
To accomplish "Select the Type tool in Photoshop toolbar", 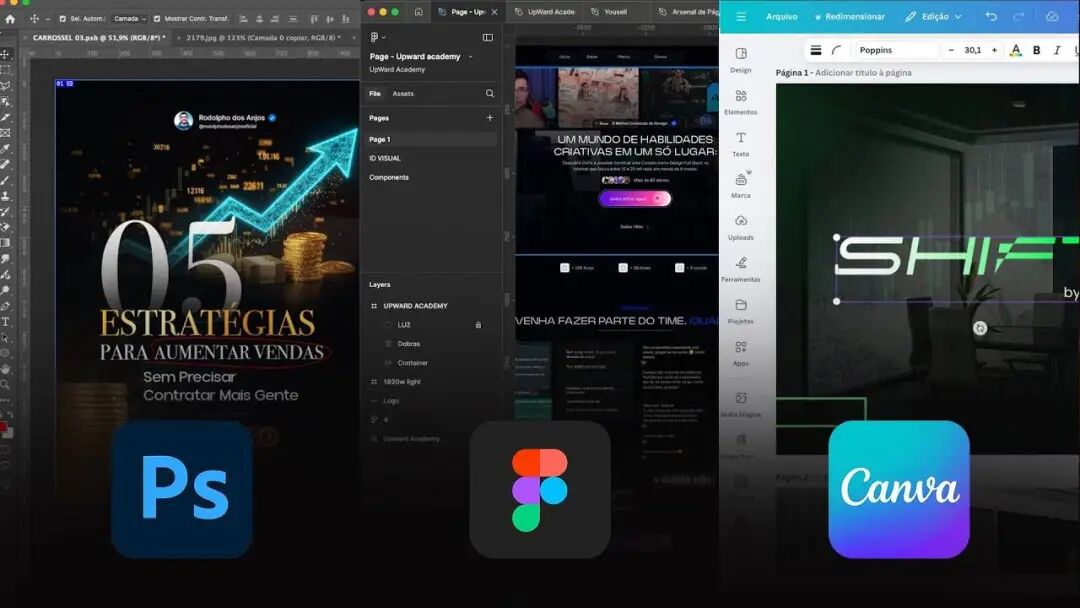I will pyautogui.click(x=6, y=322).
